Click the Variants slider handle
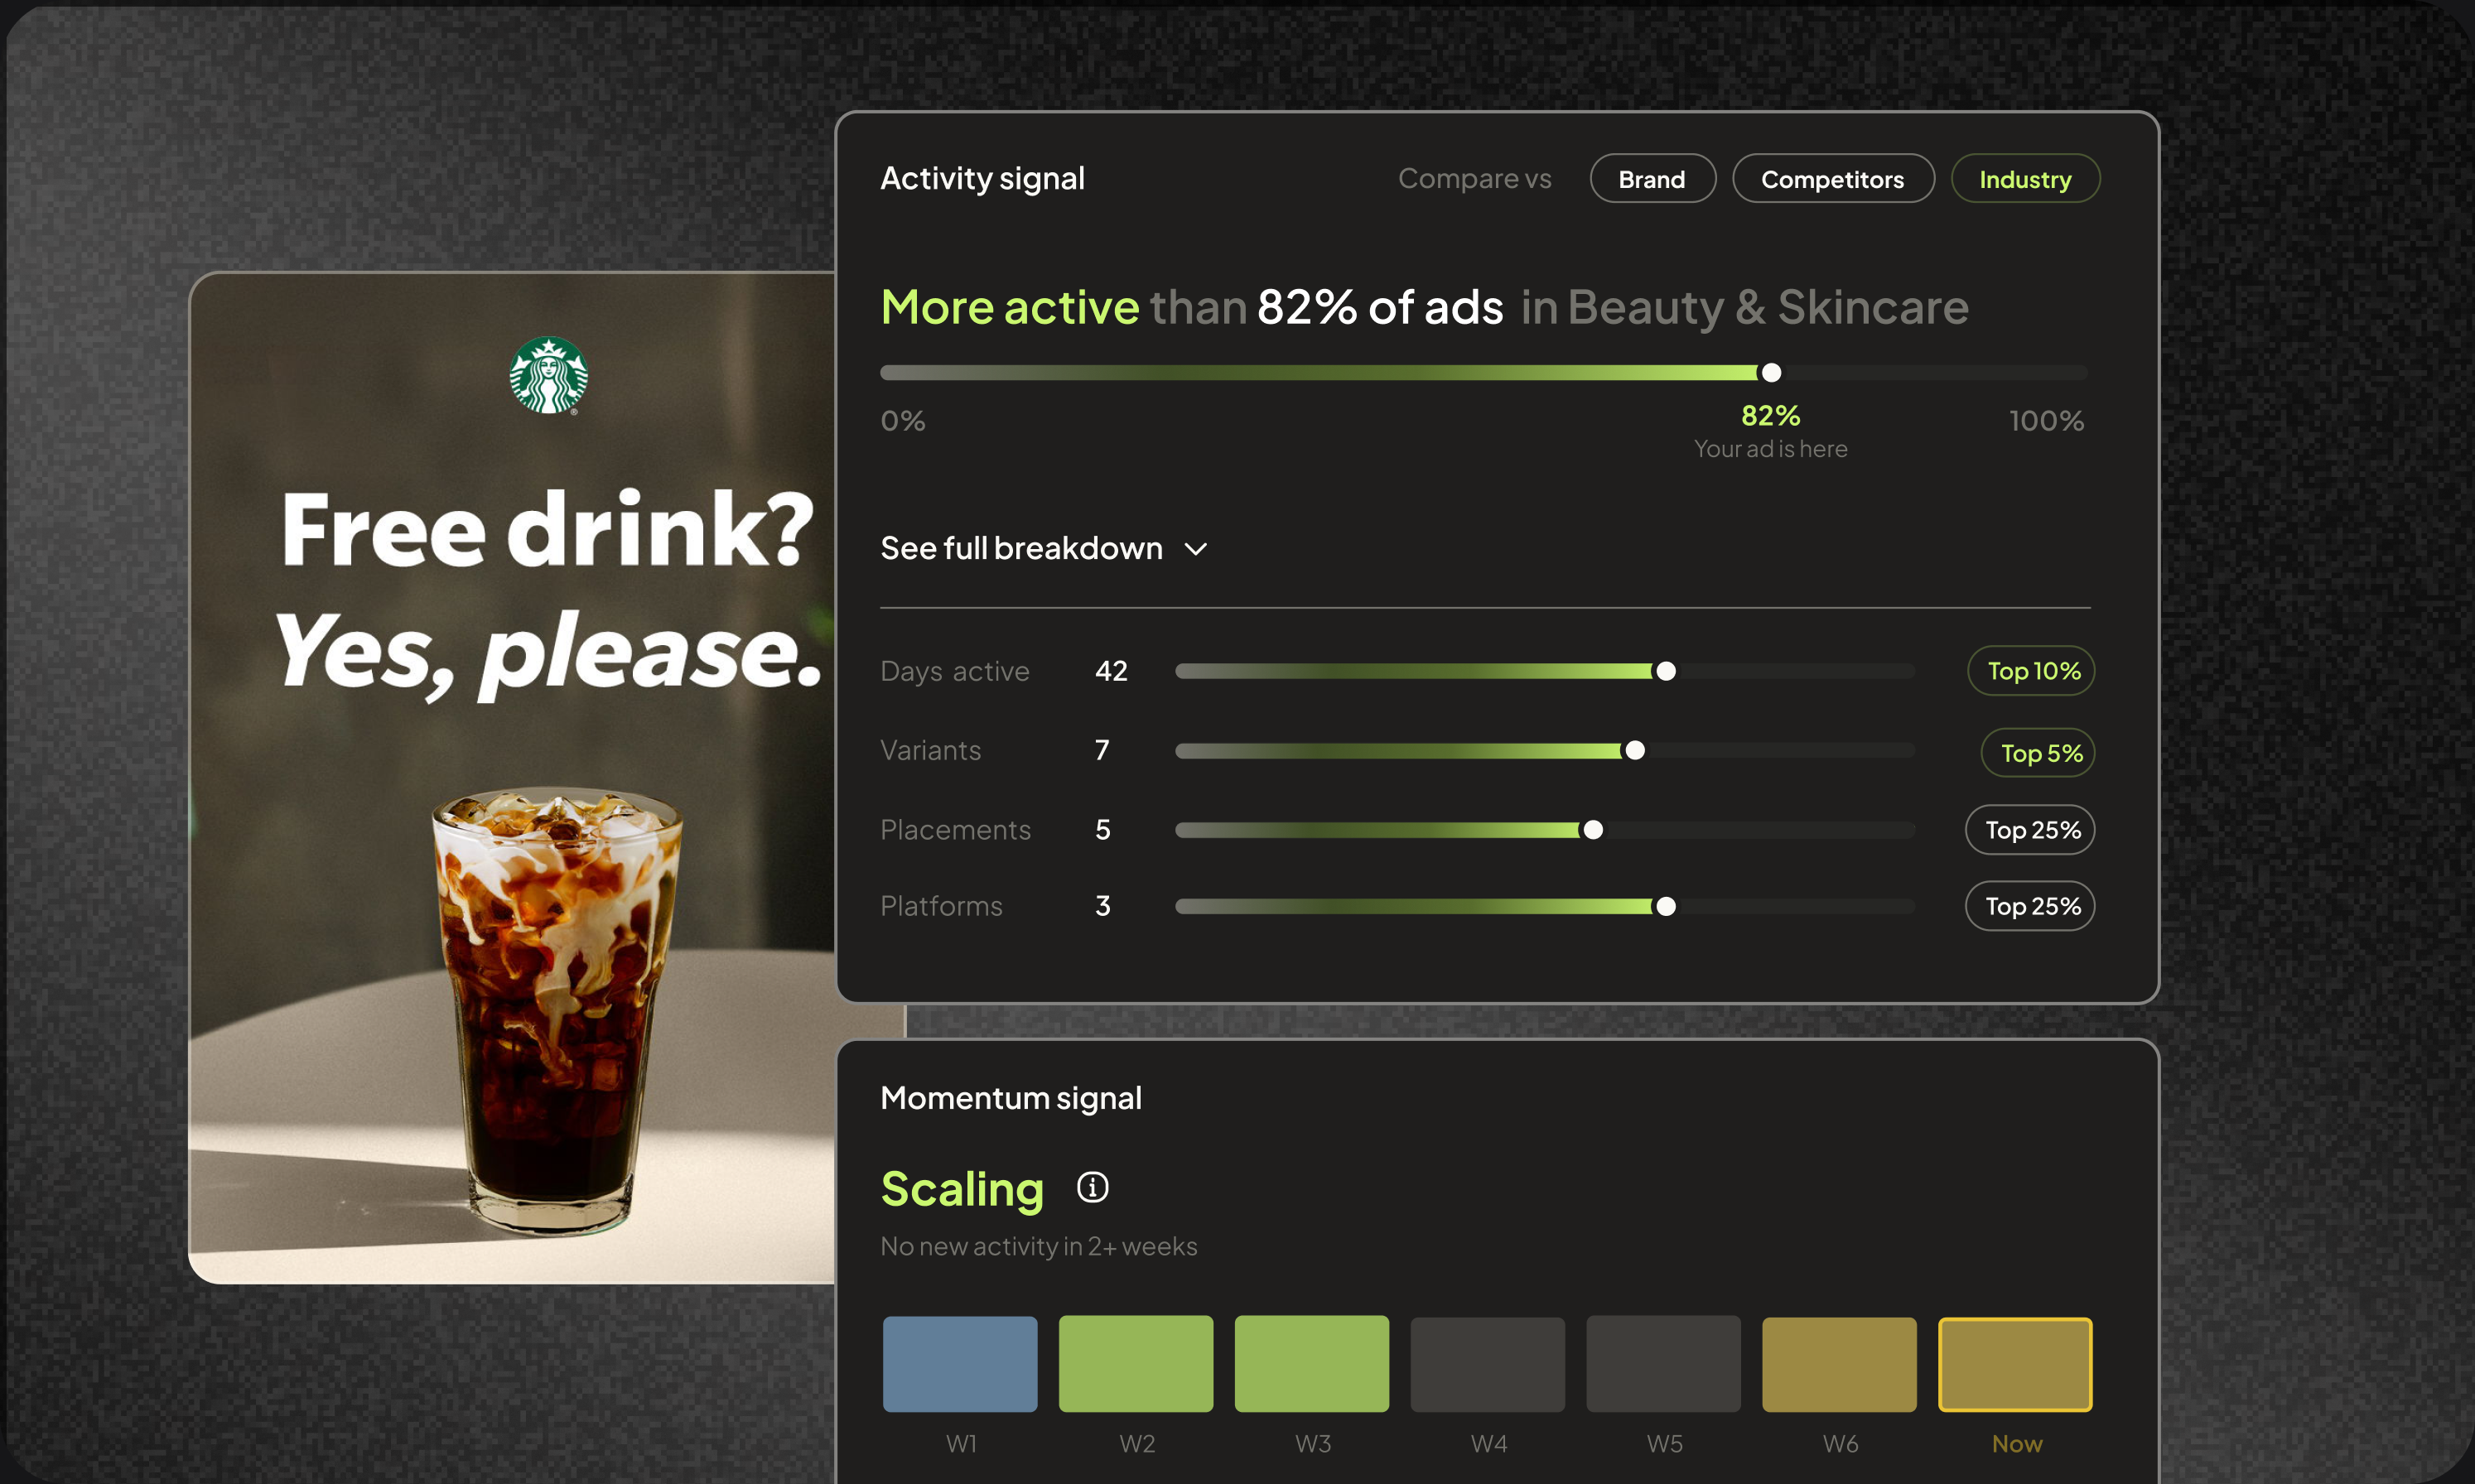 1634,750
